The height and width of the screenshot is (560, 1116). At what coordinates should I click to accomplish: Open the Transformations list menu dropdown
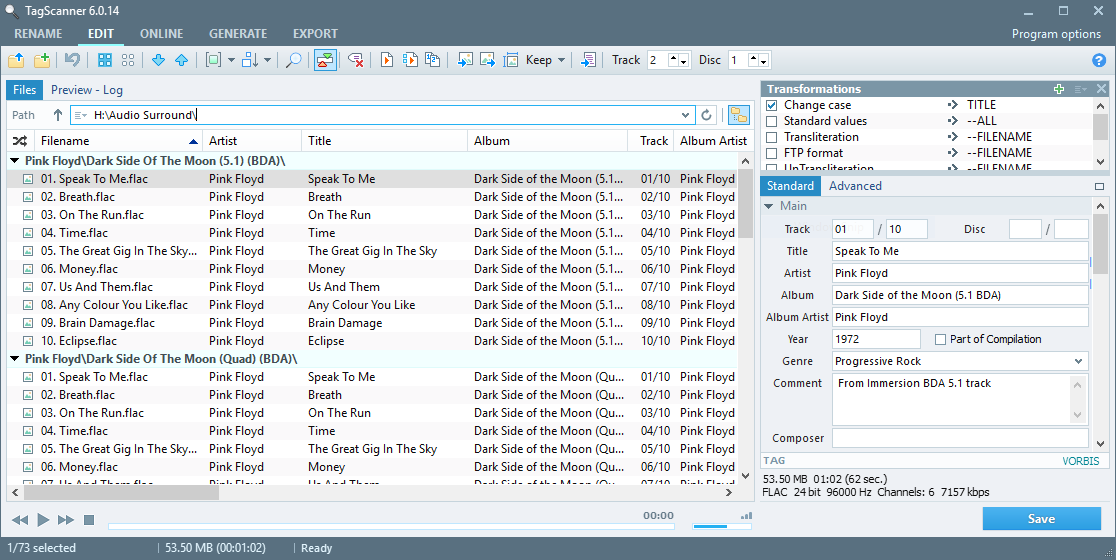click(x=1080, y=89)
